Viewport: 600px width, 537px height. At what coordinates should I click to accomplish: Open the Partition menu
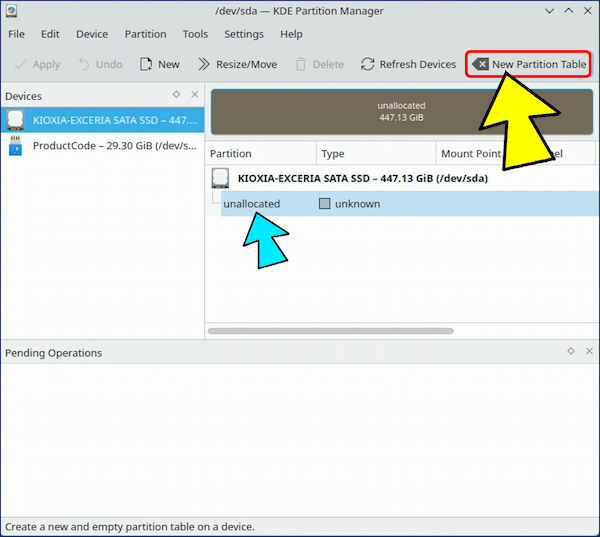(145, 34)
